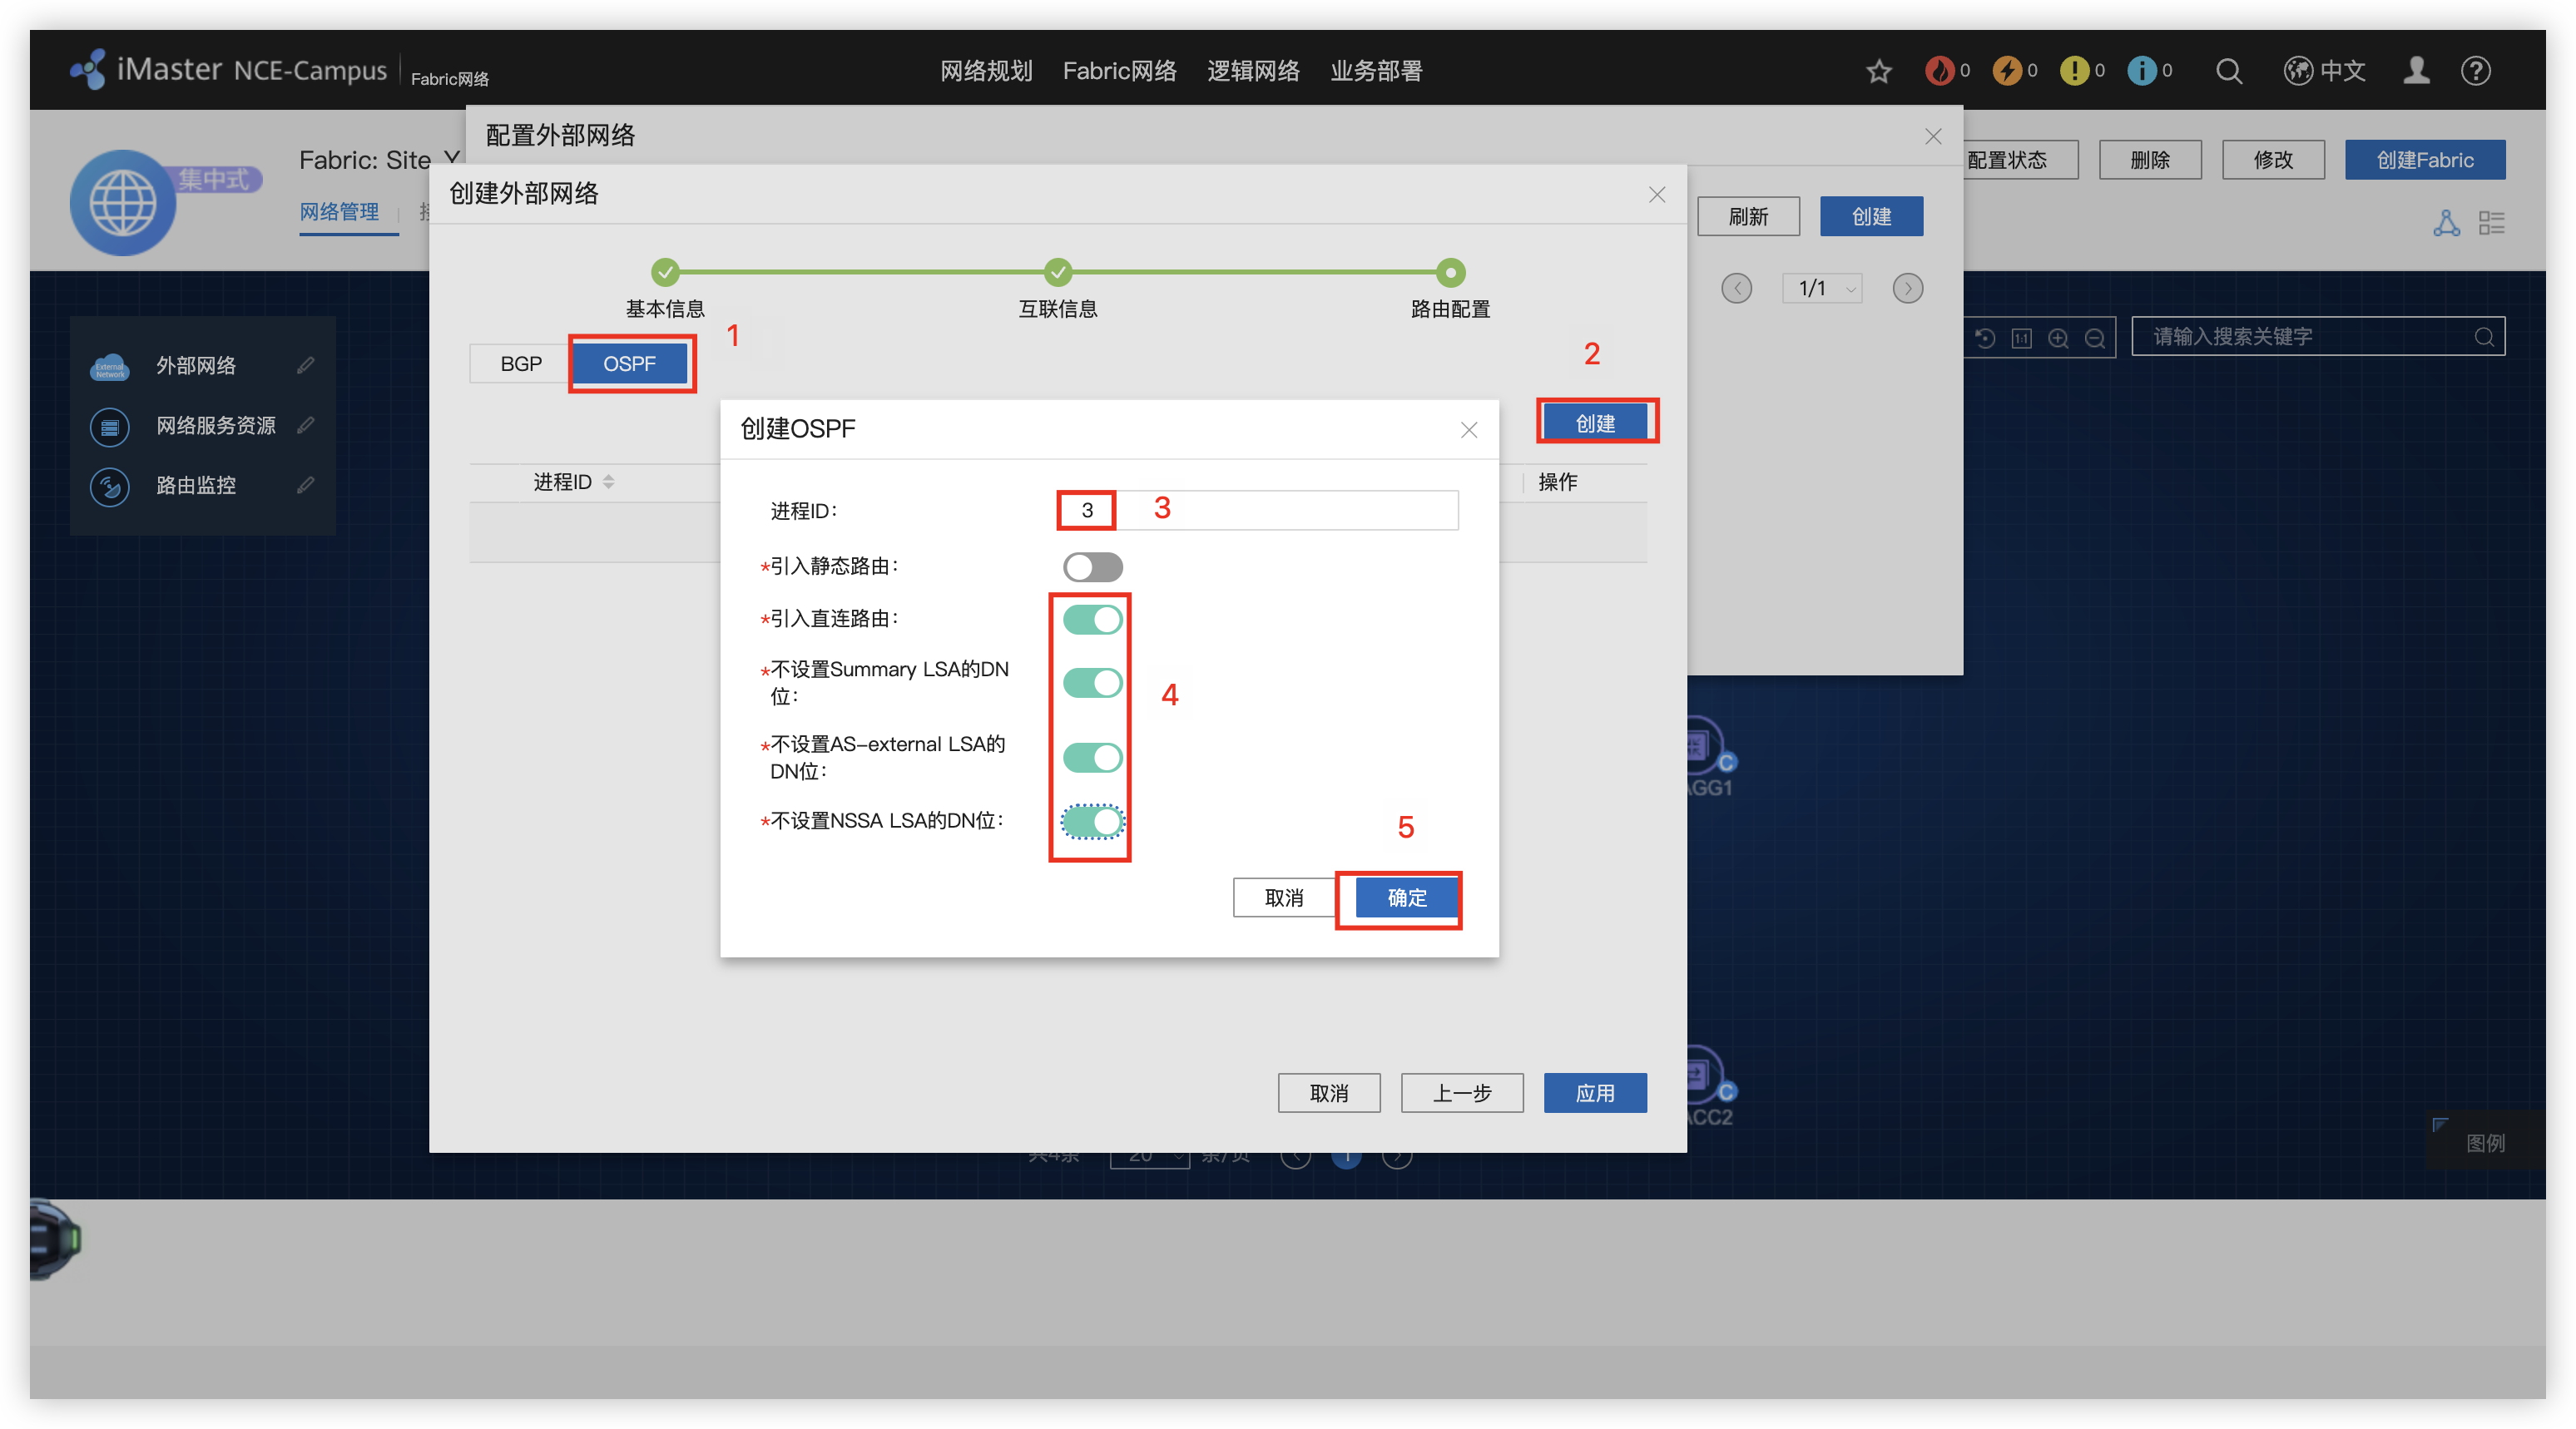Click the edit pencil next to 外部网络

pyautogui.click(x=305, y=366)
